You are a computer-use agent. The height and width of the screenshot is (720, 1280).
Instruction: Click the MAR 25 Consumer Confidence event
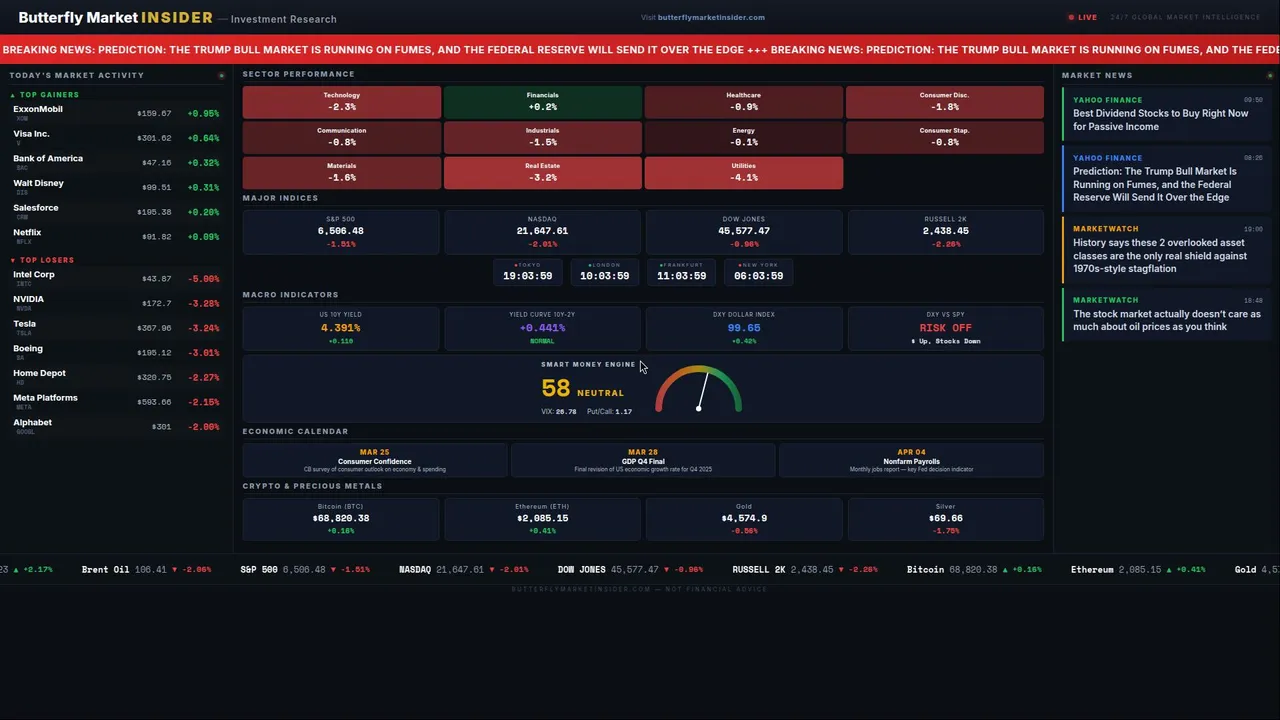pos(375,461)
